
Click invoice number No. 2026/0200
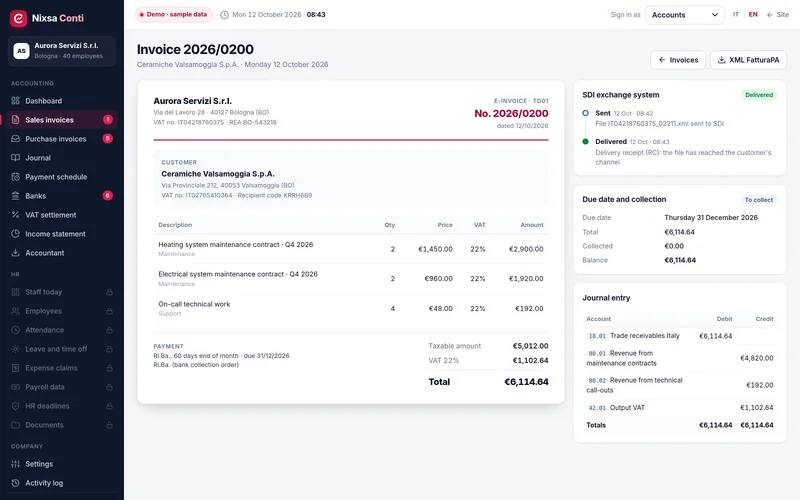[x=511, y=113]
